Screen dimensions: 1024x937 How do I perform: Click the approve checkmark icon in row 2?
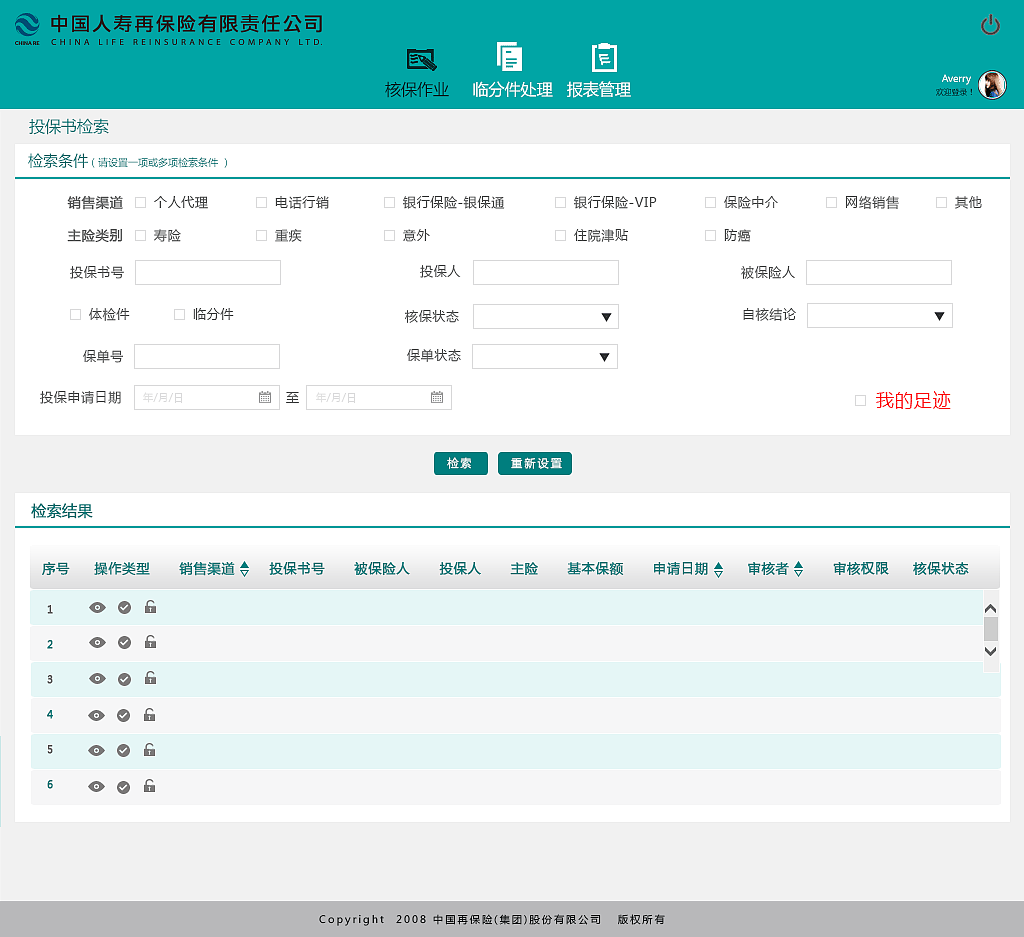pyautogui.click(x=123, y=643)
